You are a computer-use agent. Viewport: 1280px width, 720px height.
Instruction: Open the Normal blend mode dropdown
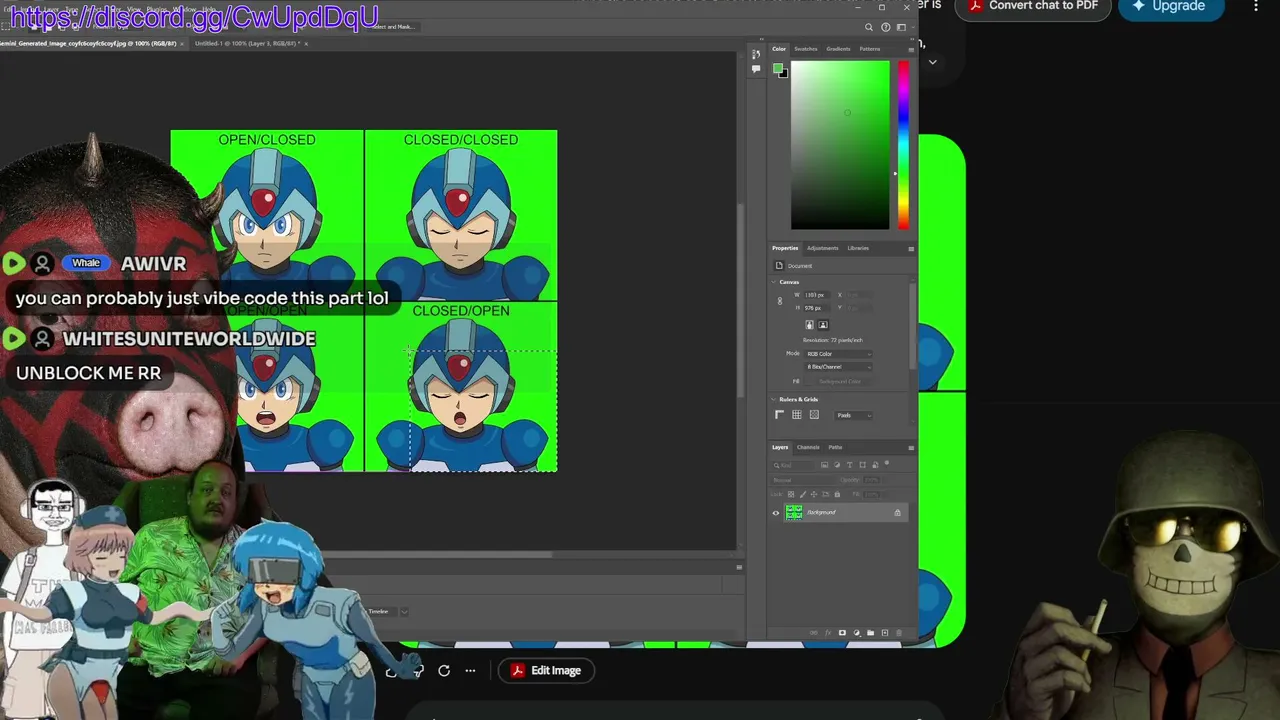click(x=805, y=480)
